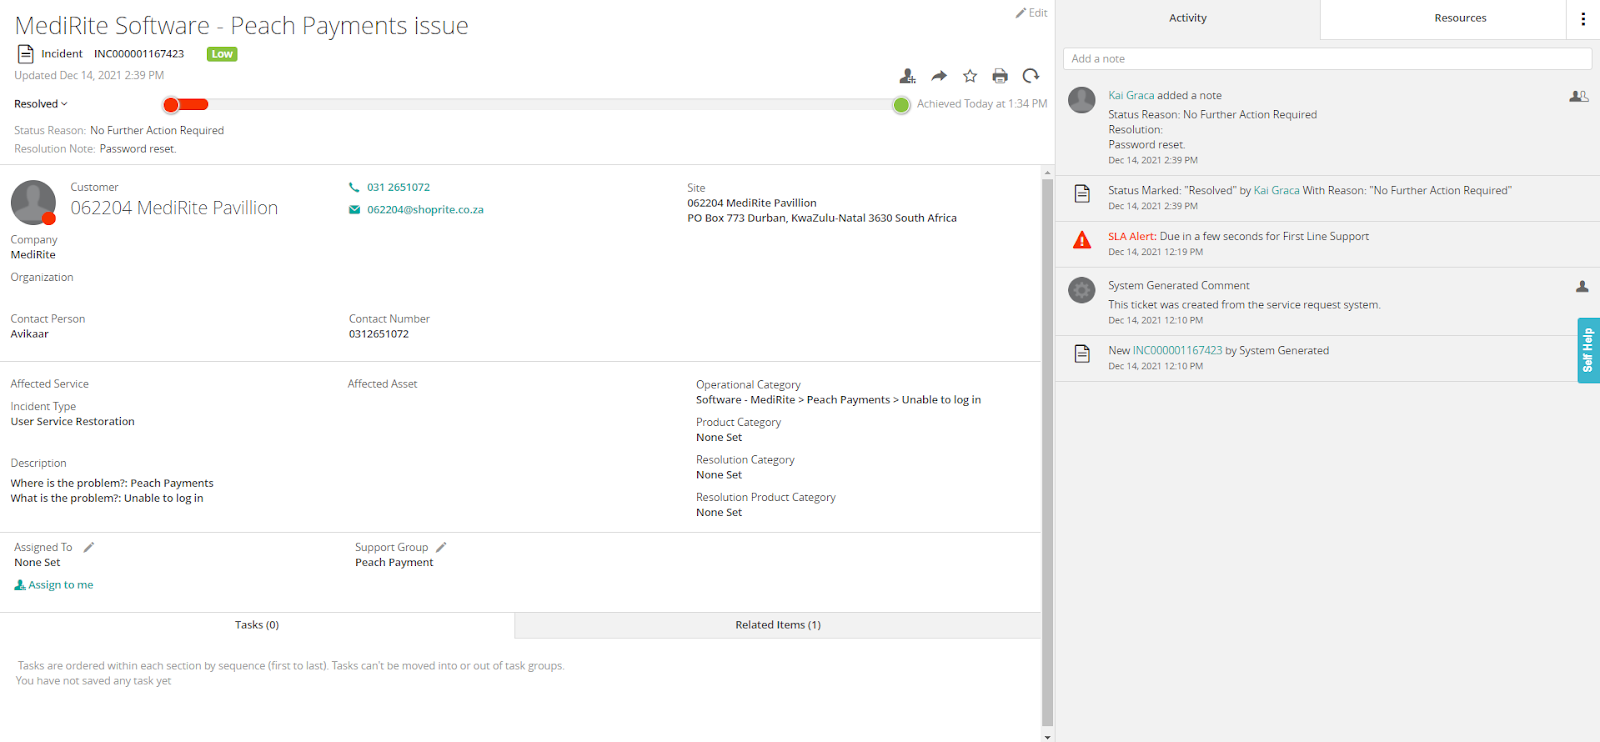Edit Assigned To with pencil icon
Image resolution: width=1600 pixels, height=742 pixels.
point(89,547)
